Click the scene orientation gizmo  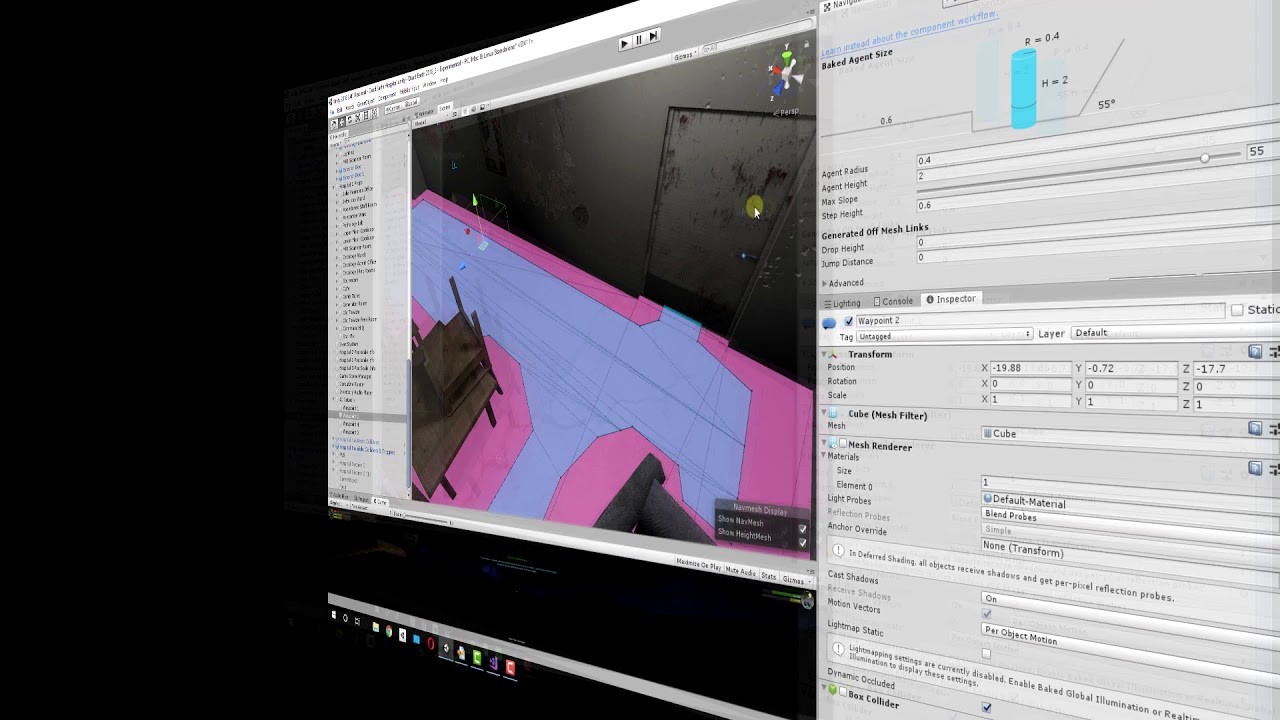click(785, 72)
